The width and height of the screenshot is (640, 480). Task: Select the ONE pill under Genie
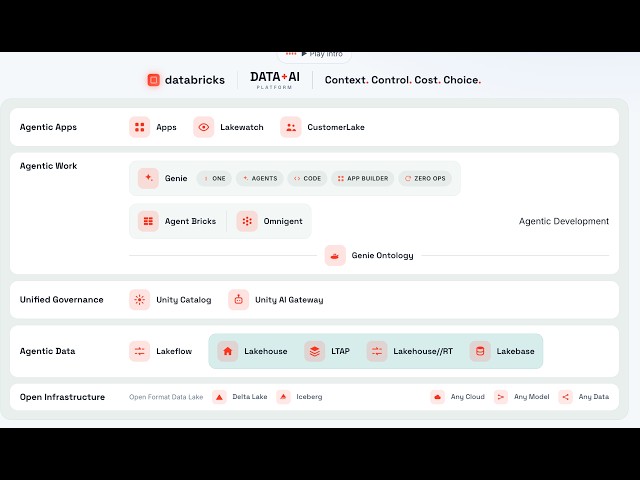[214, 178]
